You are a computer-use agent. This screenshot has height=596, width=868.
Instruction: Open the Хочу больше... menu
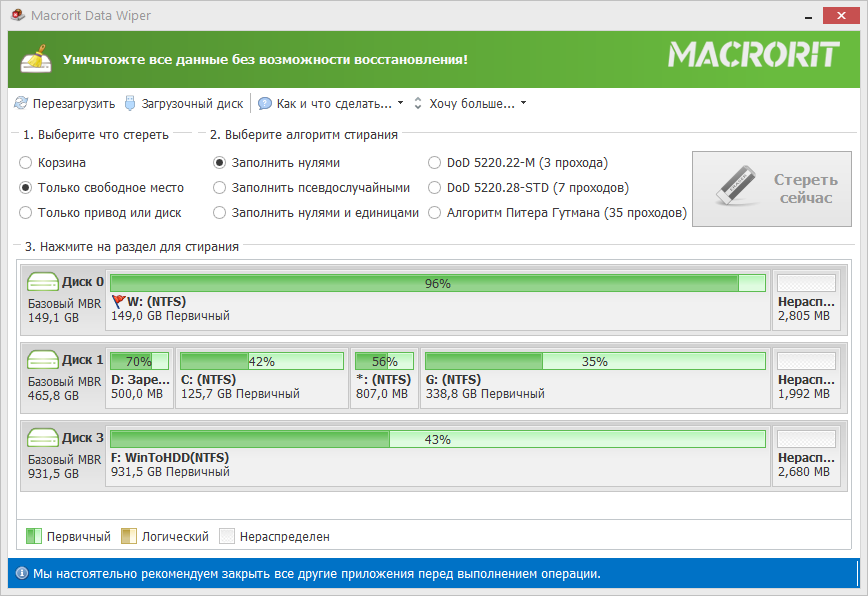(472, 103)
